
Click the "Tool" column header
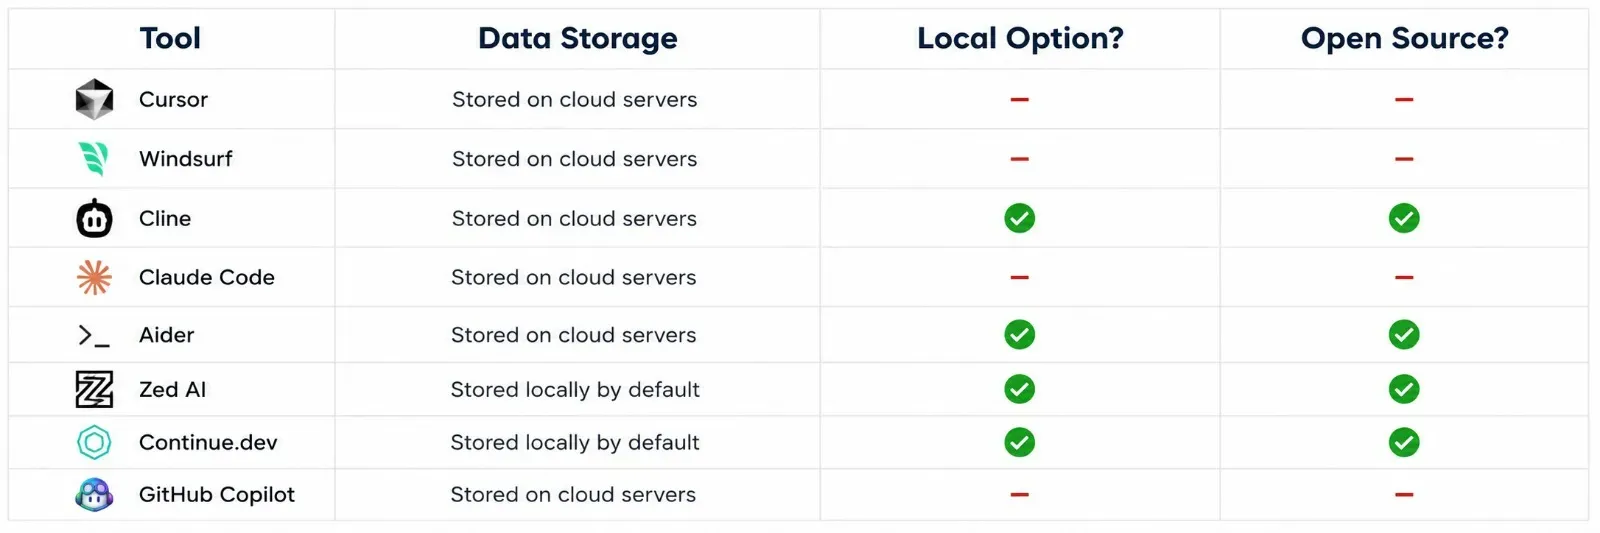pos(170,38)
